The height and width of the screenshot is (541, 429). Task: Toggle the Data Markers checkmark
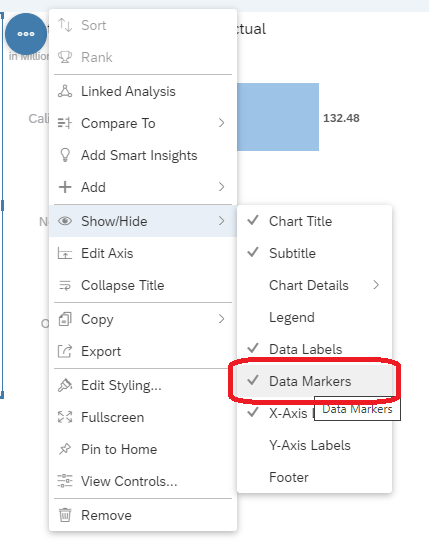(x=253, y=381)
